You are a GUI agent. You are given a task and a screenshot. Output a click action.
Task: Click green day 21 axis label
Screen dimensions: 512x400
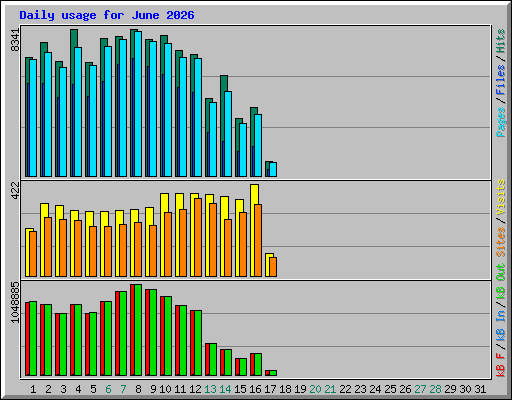point(330,389)
